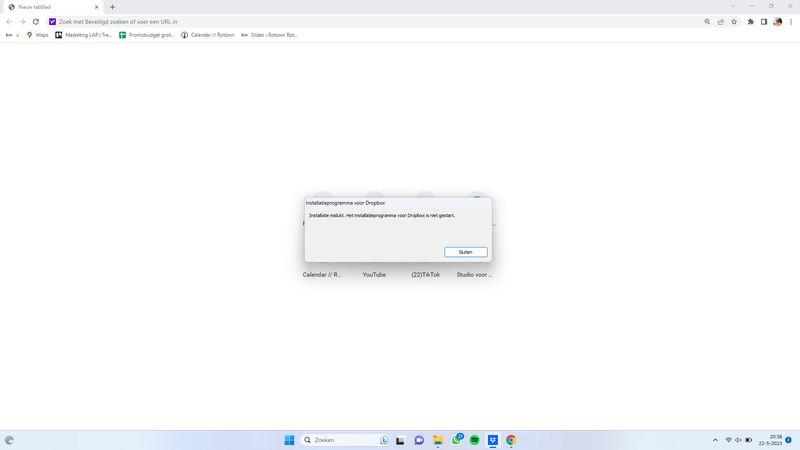800x450 pixels.
Task: Click the 'Installatie mislukt' error message text
Action: (x=382, y=215)
